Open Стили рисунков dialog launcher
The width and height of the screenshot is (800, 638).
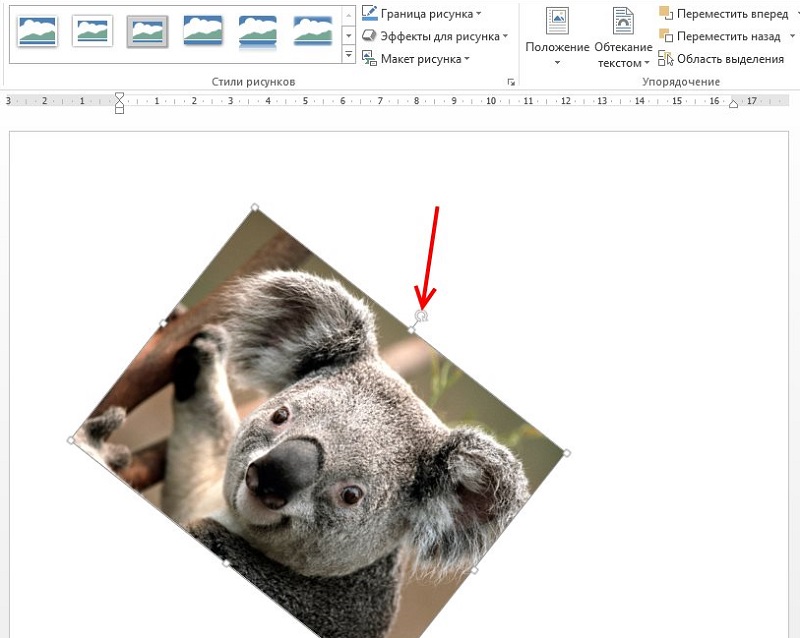(x=511, y=81)
